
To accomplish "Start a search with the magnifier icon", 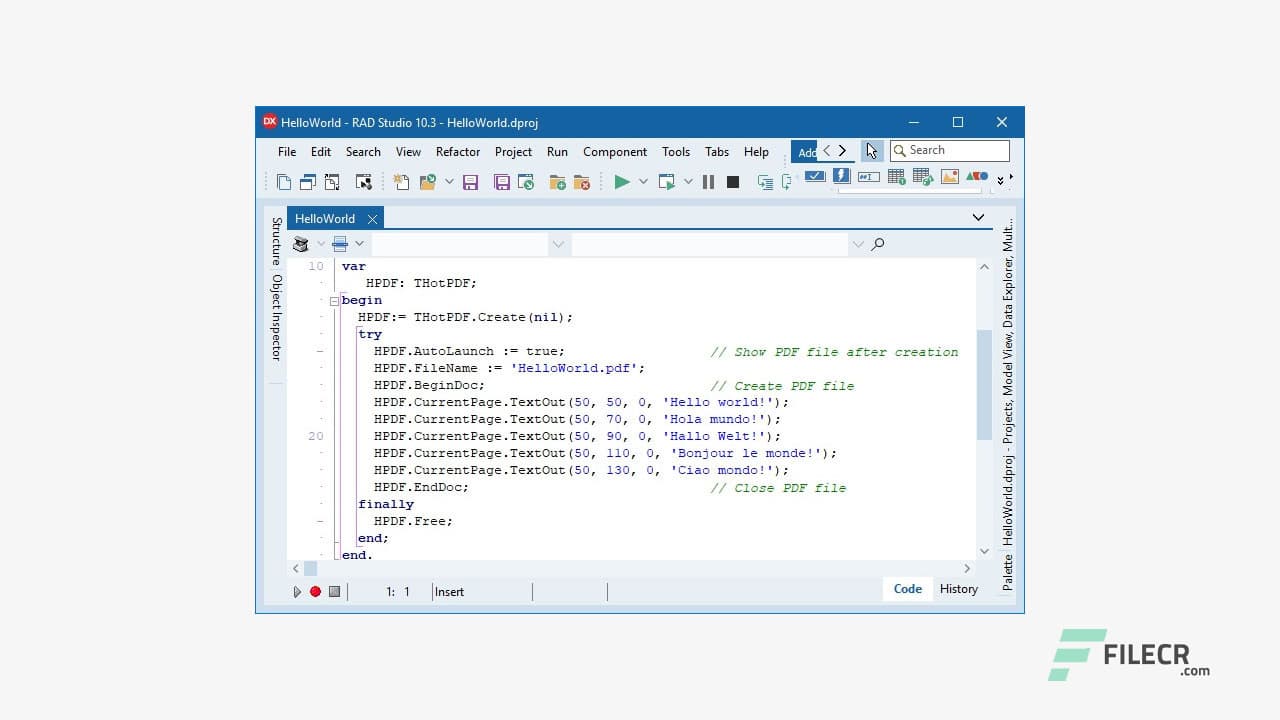I will tap(877, 243).
